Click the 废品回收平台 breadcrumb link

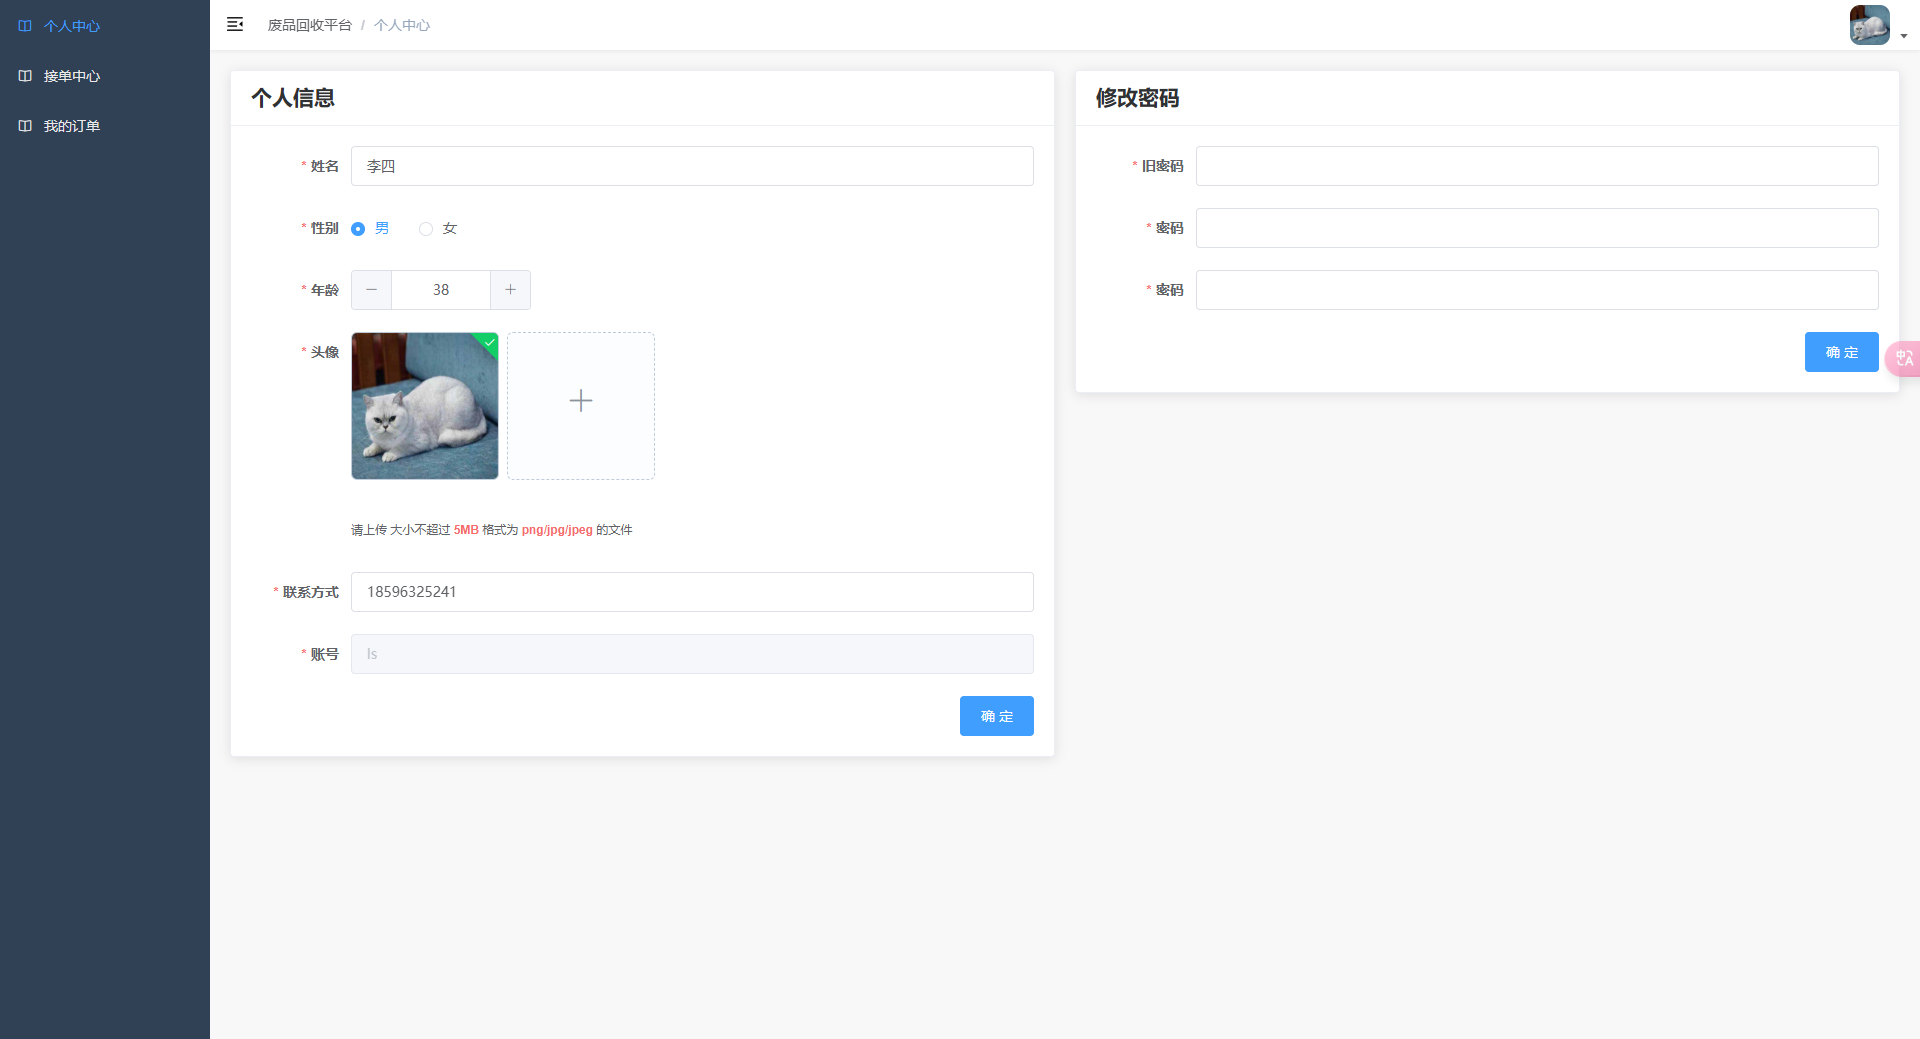(309, 25)
